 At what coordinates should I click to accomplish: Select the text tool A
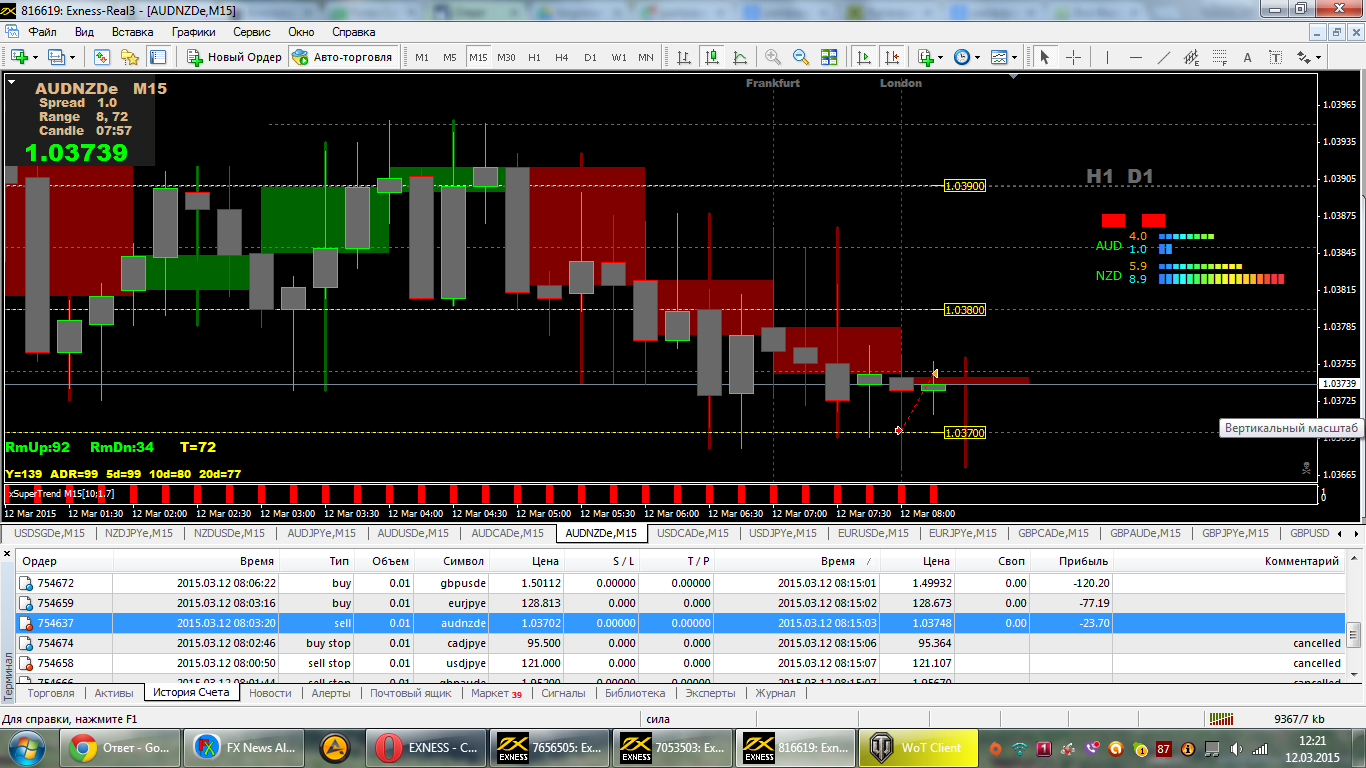pyautogui.click(x=1247, y=57)
